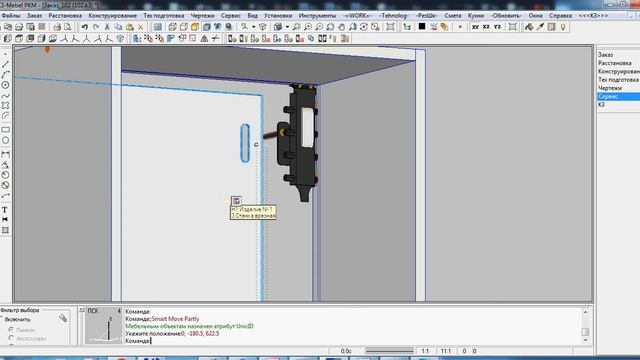Select the Rectangle tool in left toolbar
This screenshot has height=360, width=640.
[x=5, y=130]
